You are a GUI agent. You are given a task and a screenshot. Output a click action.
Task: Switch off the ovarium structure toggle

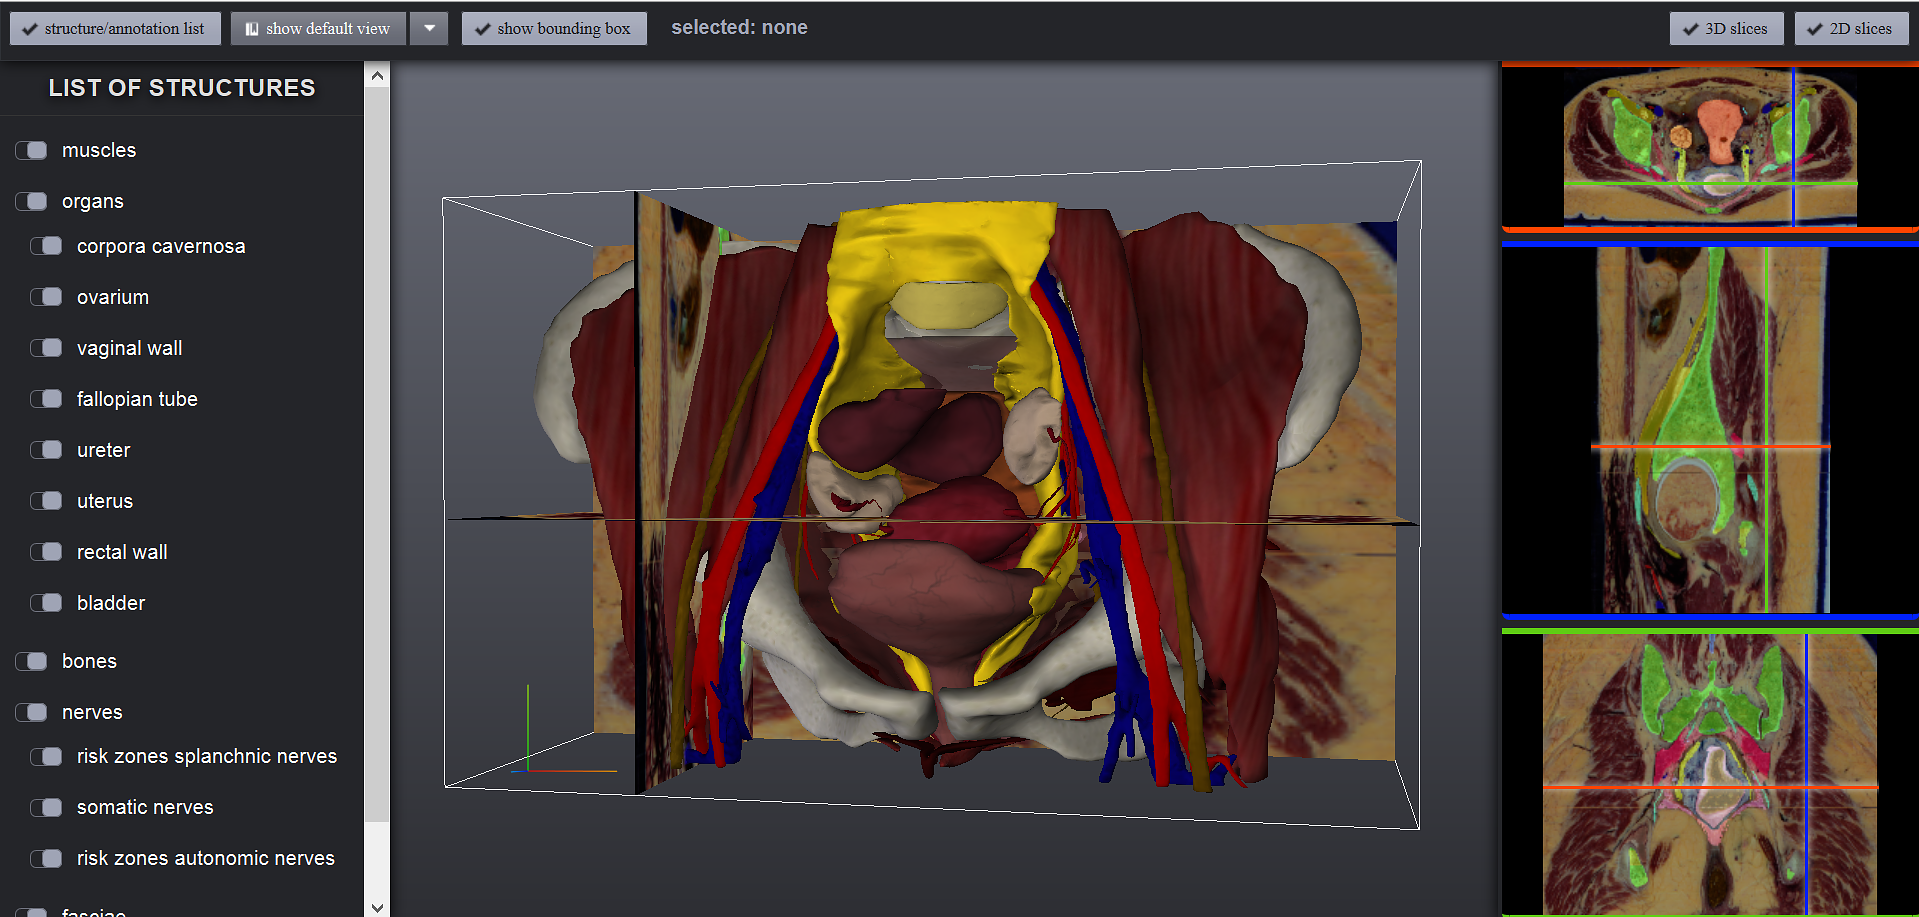(x=46, y=297)
